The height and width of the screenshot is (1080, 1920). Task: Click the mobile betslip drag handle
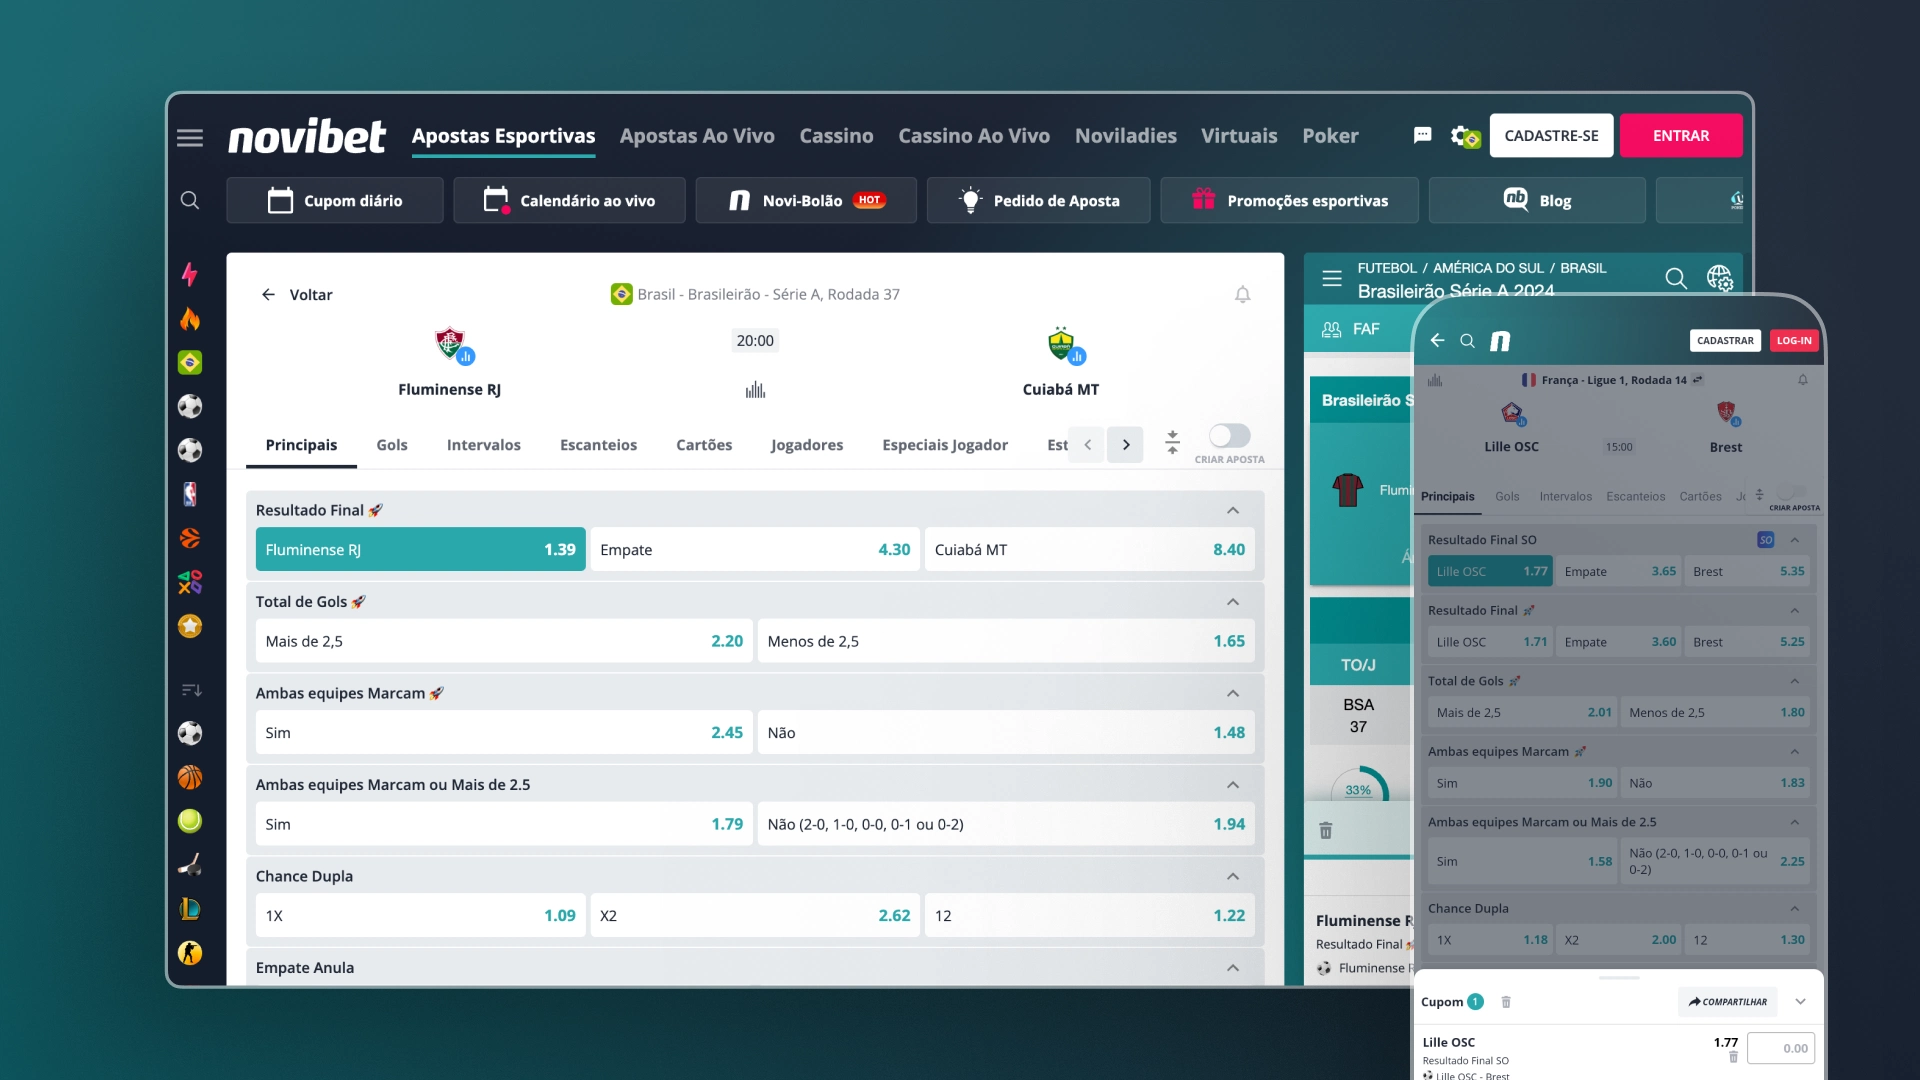click(x=1619, y=977)
